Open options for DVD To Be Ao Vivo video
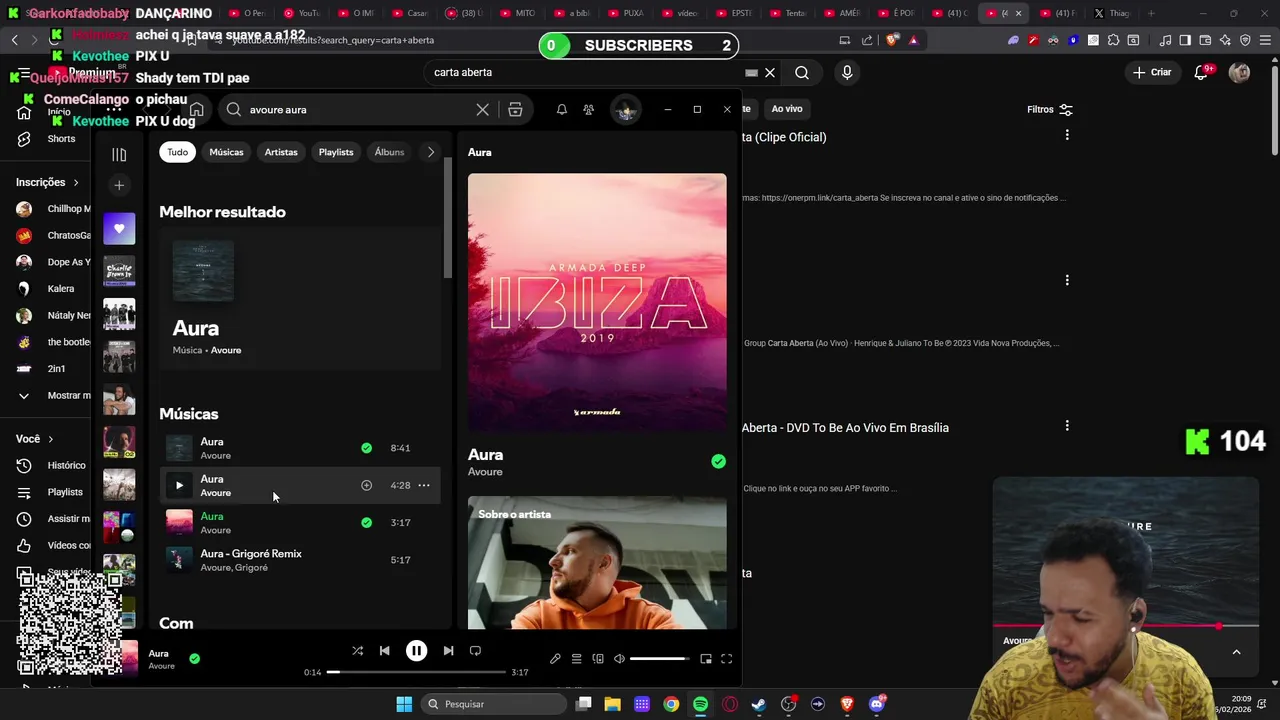 pyautogui.click(x=1067, y=426)
